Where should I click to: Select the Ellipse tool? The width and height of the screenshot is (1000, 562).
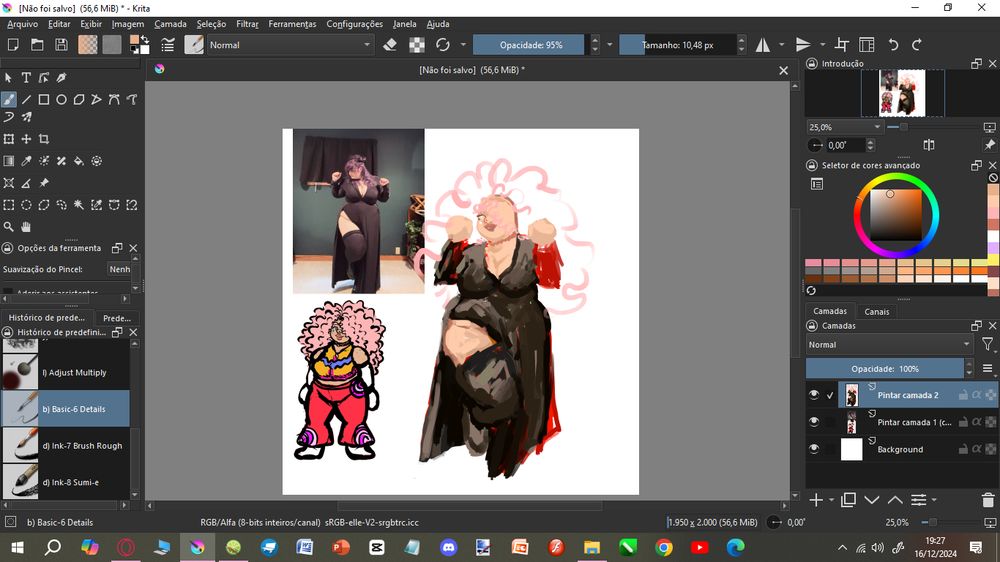[x=61, y=100]
